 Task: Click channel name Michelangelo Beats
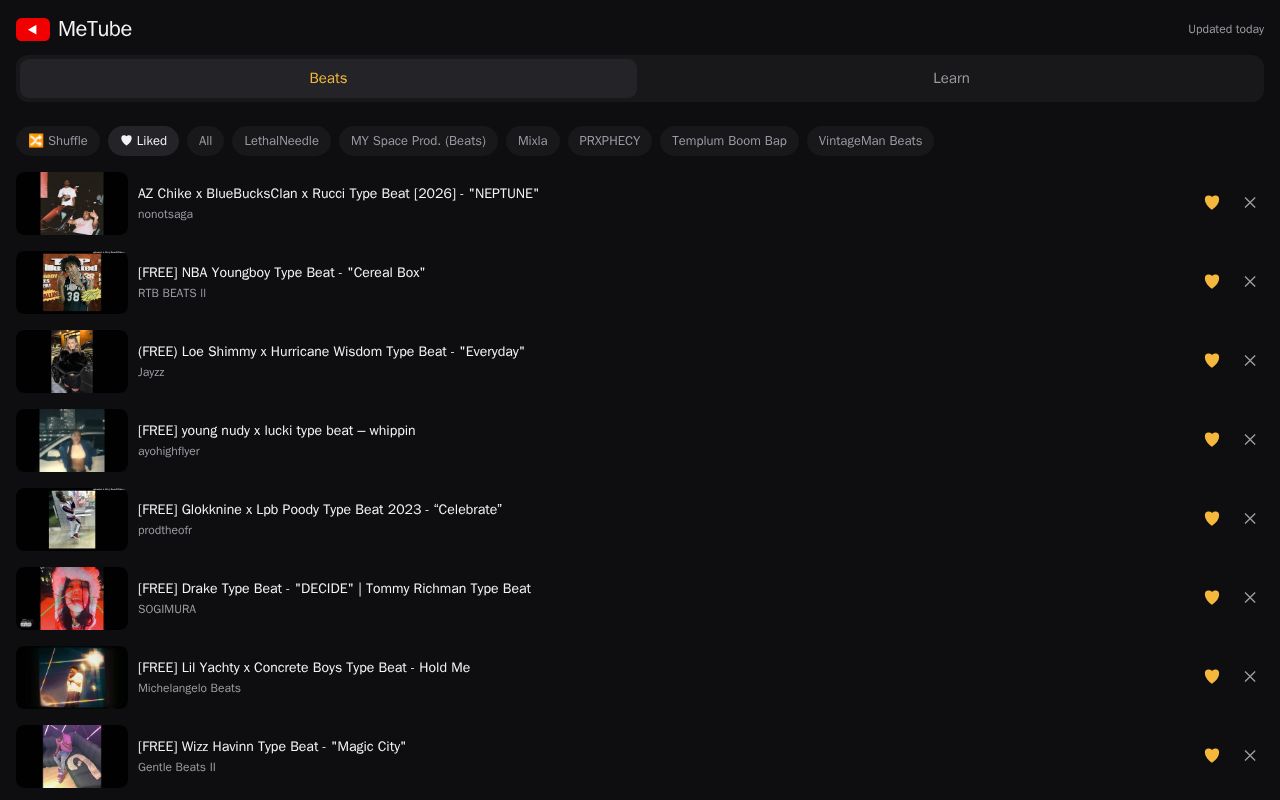[x=189, y=688]
